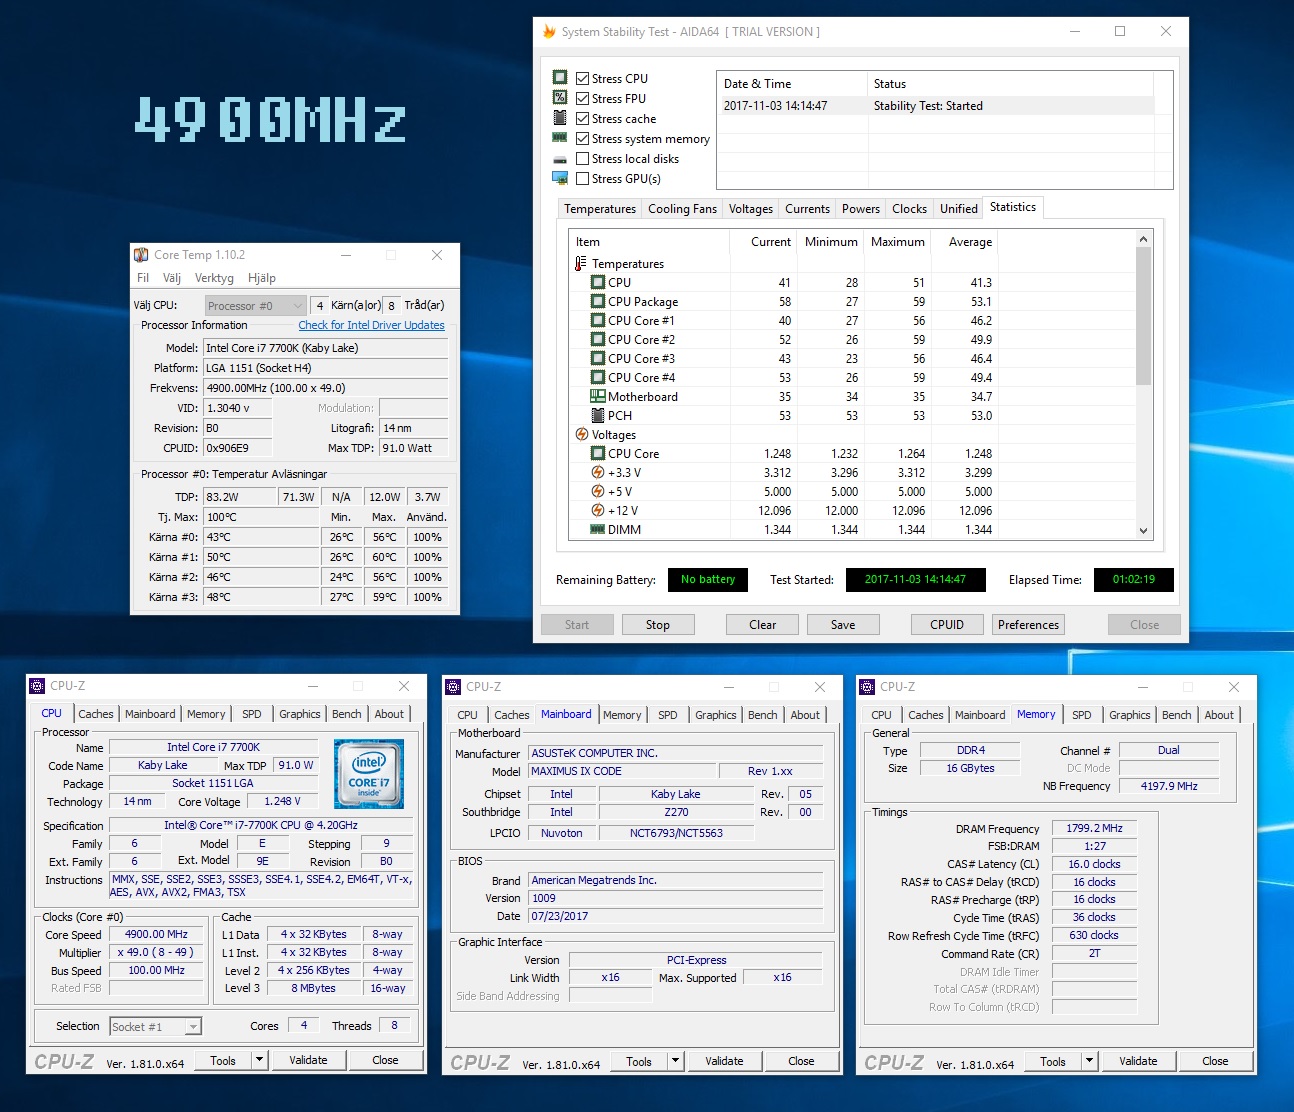The height and width of the screenshot is (1112, 1294).
Task: Enable the Stress GPU(s) checkbox
Action: [582, 178]
